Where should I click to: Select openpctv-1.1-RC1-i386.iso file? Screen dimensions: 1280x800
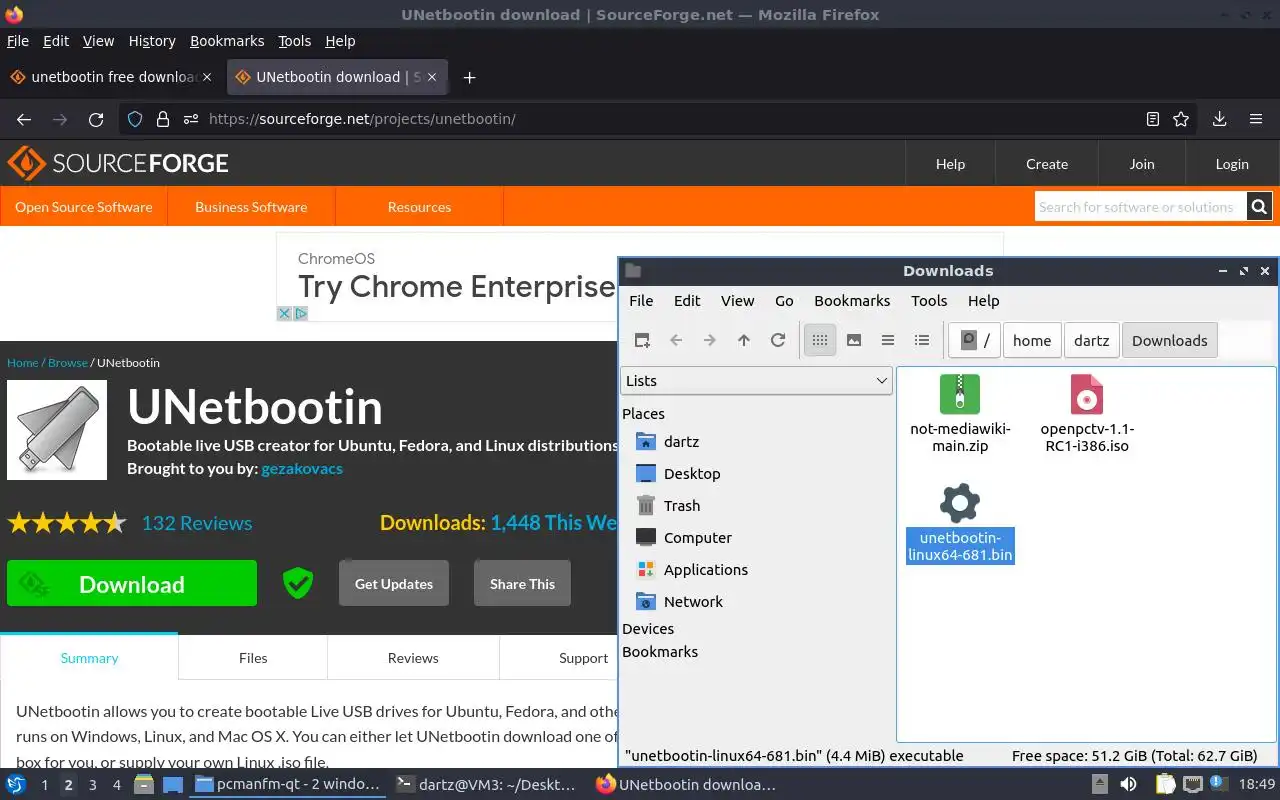1087,414
